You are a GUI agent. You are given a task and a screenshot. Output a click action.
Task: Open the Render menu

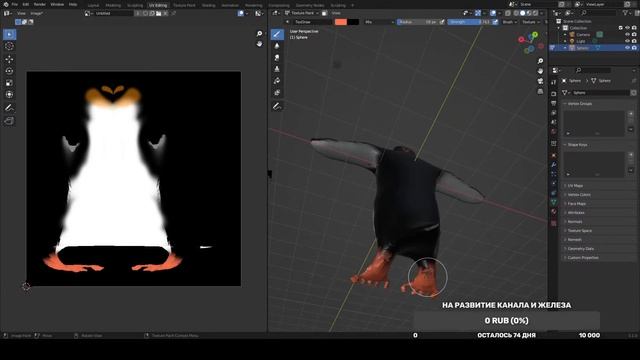click(40, 4)
